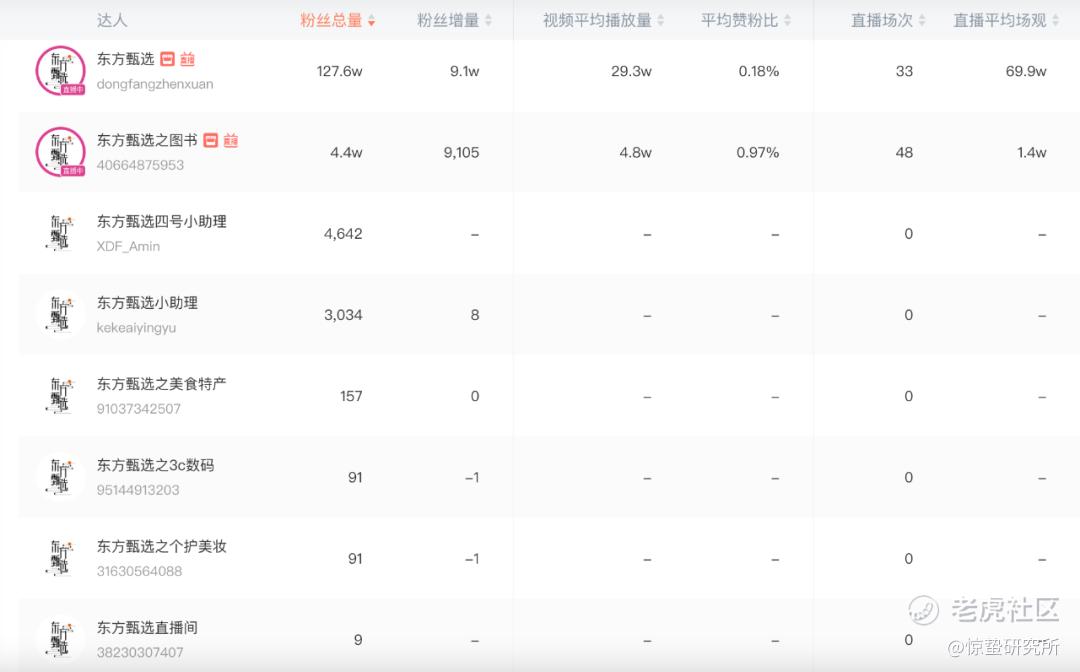Image resolution: width=1080 pixels, height=672 pixels.
Task: Click the 3,034 follower total
Action: [343, 315]
